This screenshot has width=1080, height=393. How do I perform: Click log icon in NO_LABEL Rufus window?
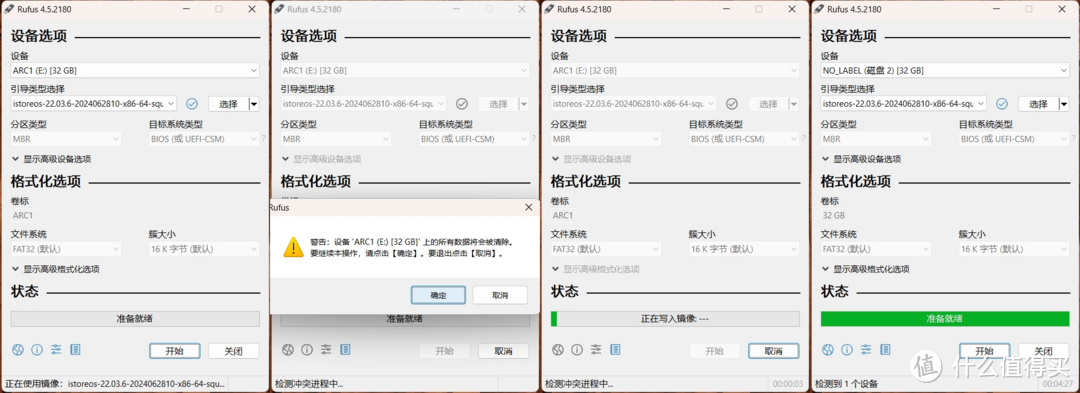(x=886, y=350)
